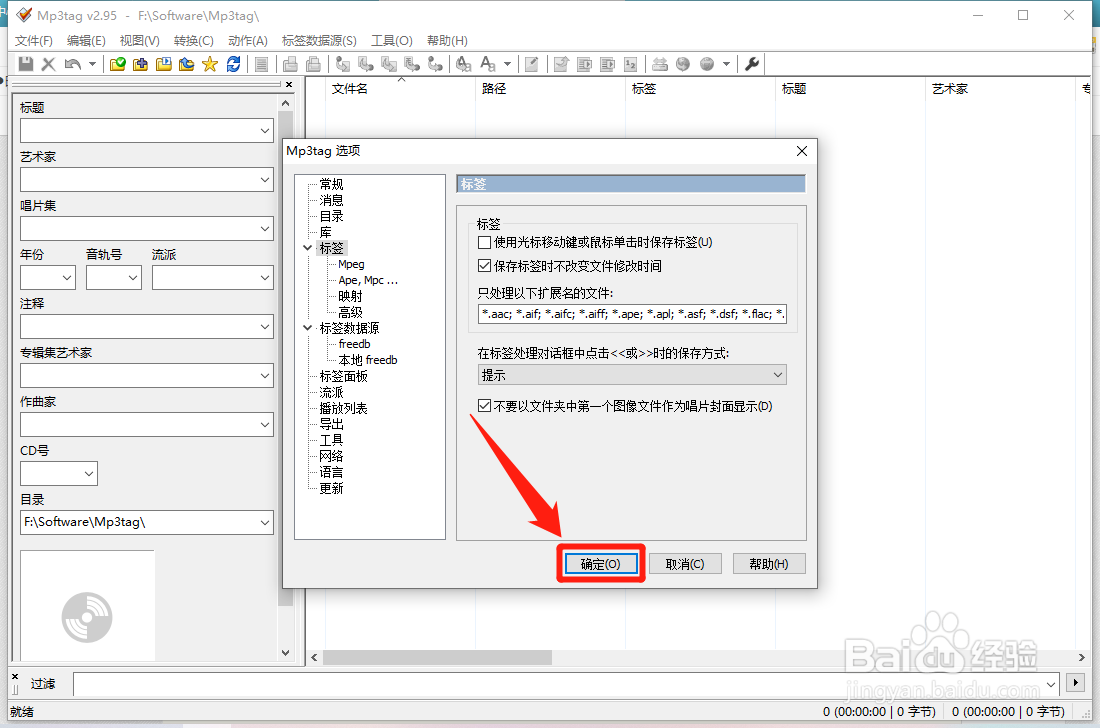Click the 取消(C) button
Screen dimensions: 1100x728
(x=685, y=564)
